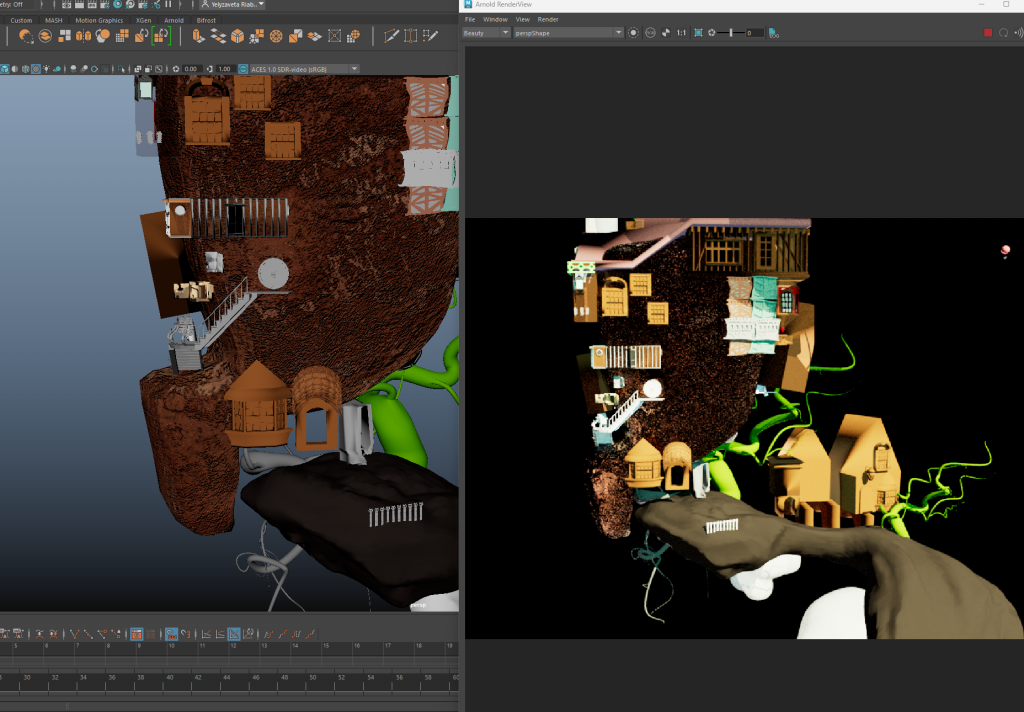Click the crop region icon in RenderView

pyautogui.click(x=698, y=33)
